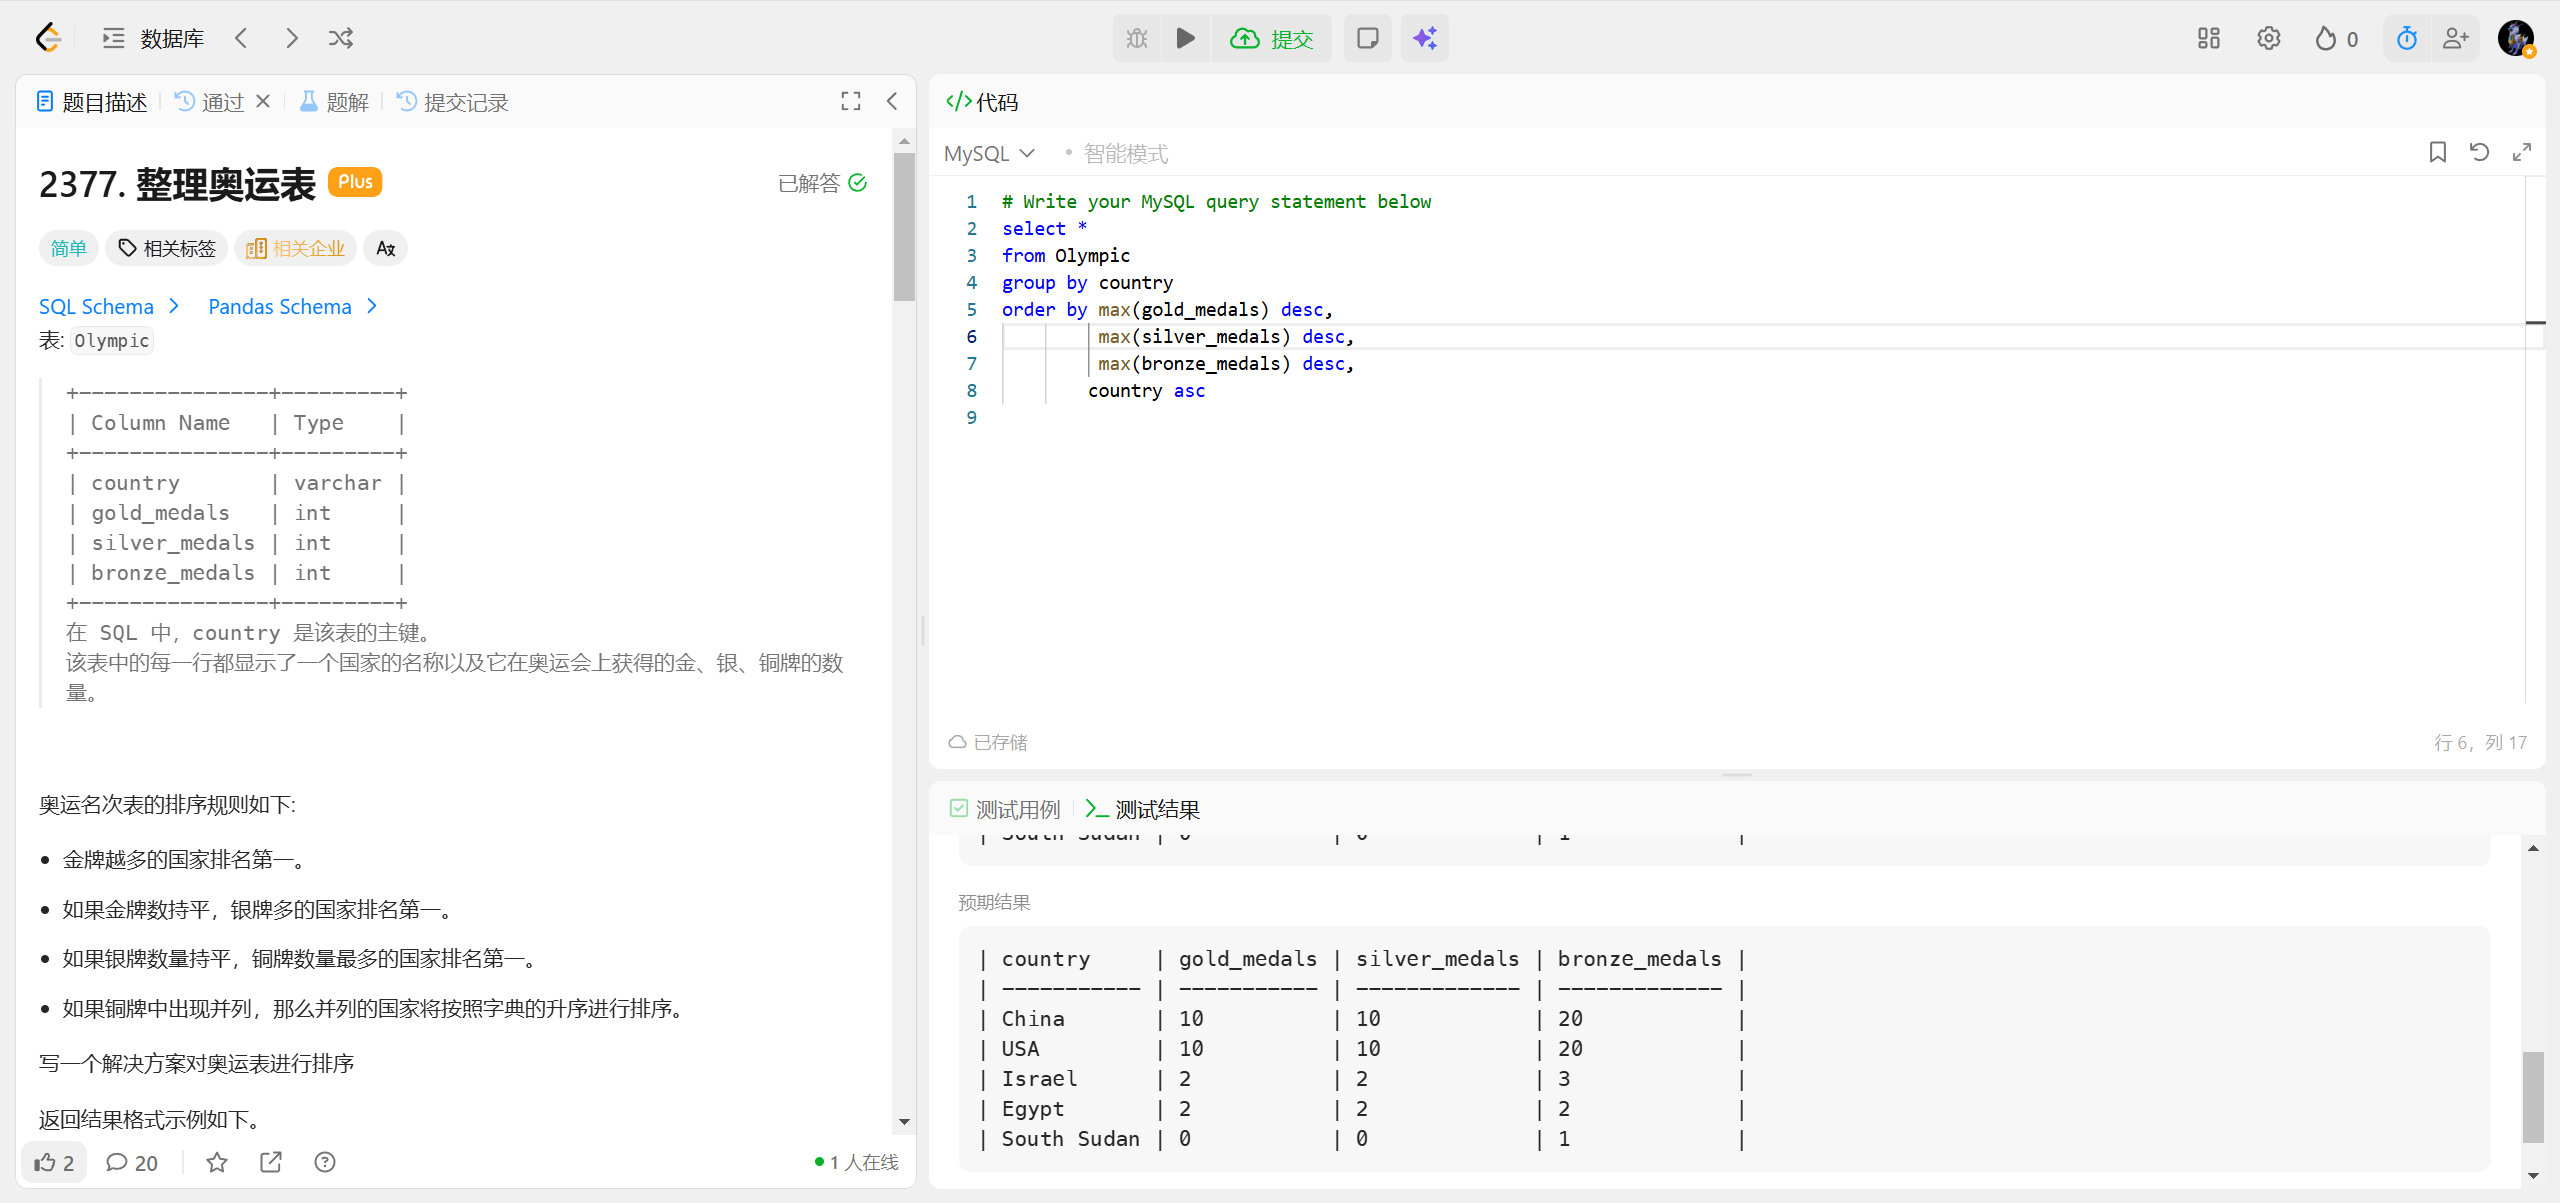The image size is (2560, 1203).
Task: Start the timer clock icon
Action: (x=2406, y=38)
